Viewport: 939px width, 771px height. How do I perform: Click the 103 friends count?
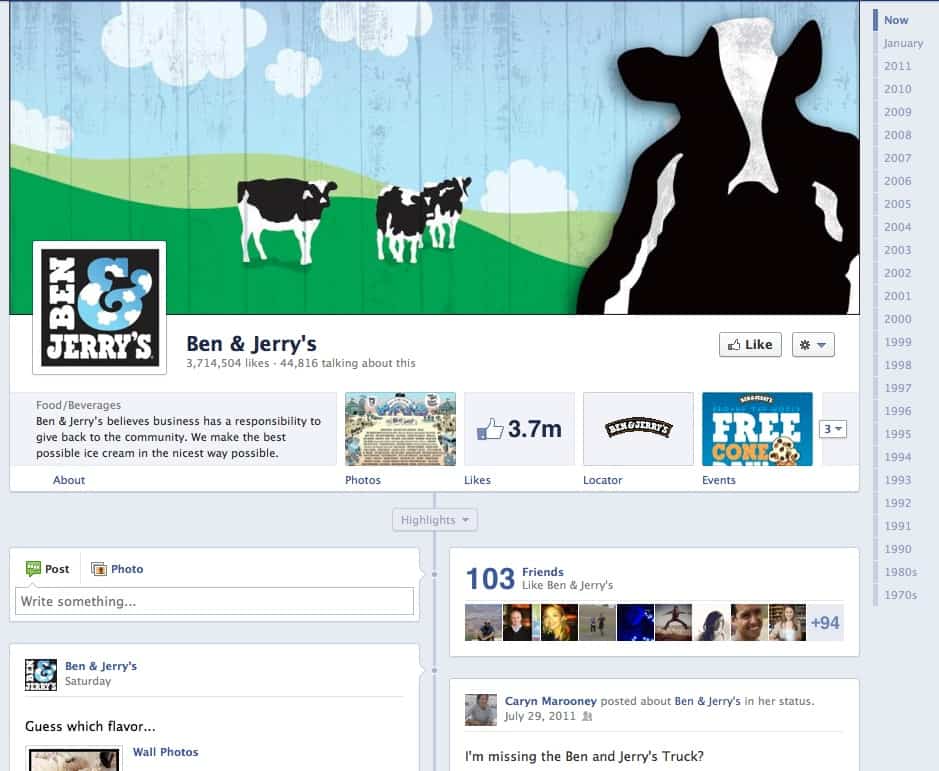click(x=490, y=579)
